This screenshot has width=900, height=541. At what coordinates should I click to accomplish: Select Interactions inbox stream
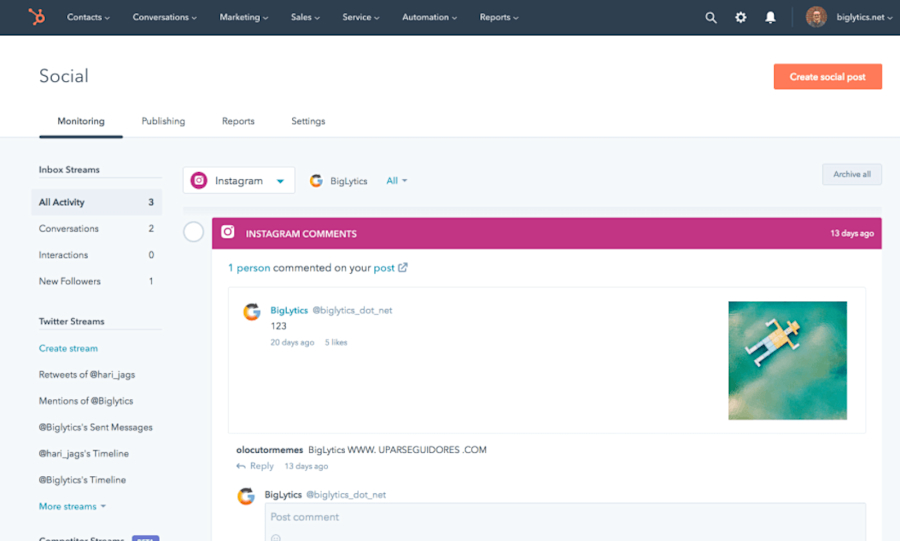coord(96,255)
